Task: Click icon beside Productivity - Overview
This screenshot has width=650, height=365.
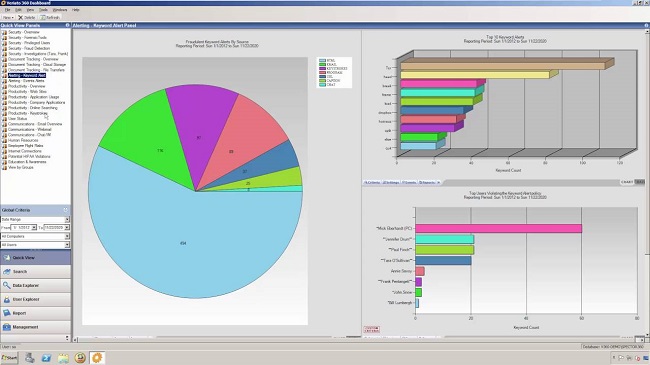Action: [x=4, y=86]
